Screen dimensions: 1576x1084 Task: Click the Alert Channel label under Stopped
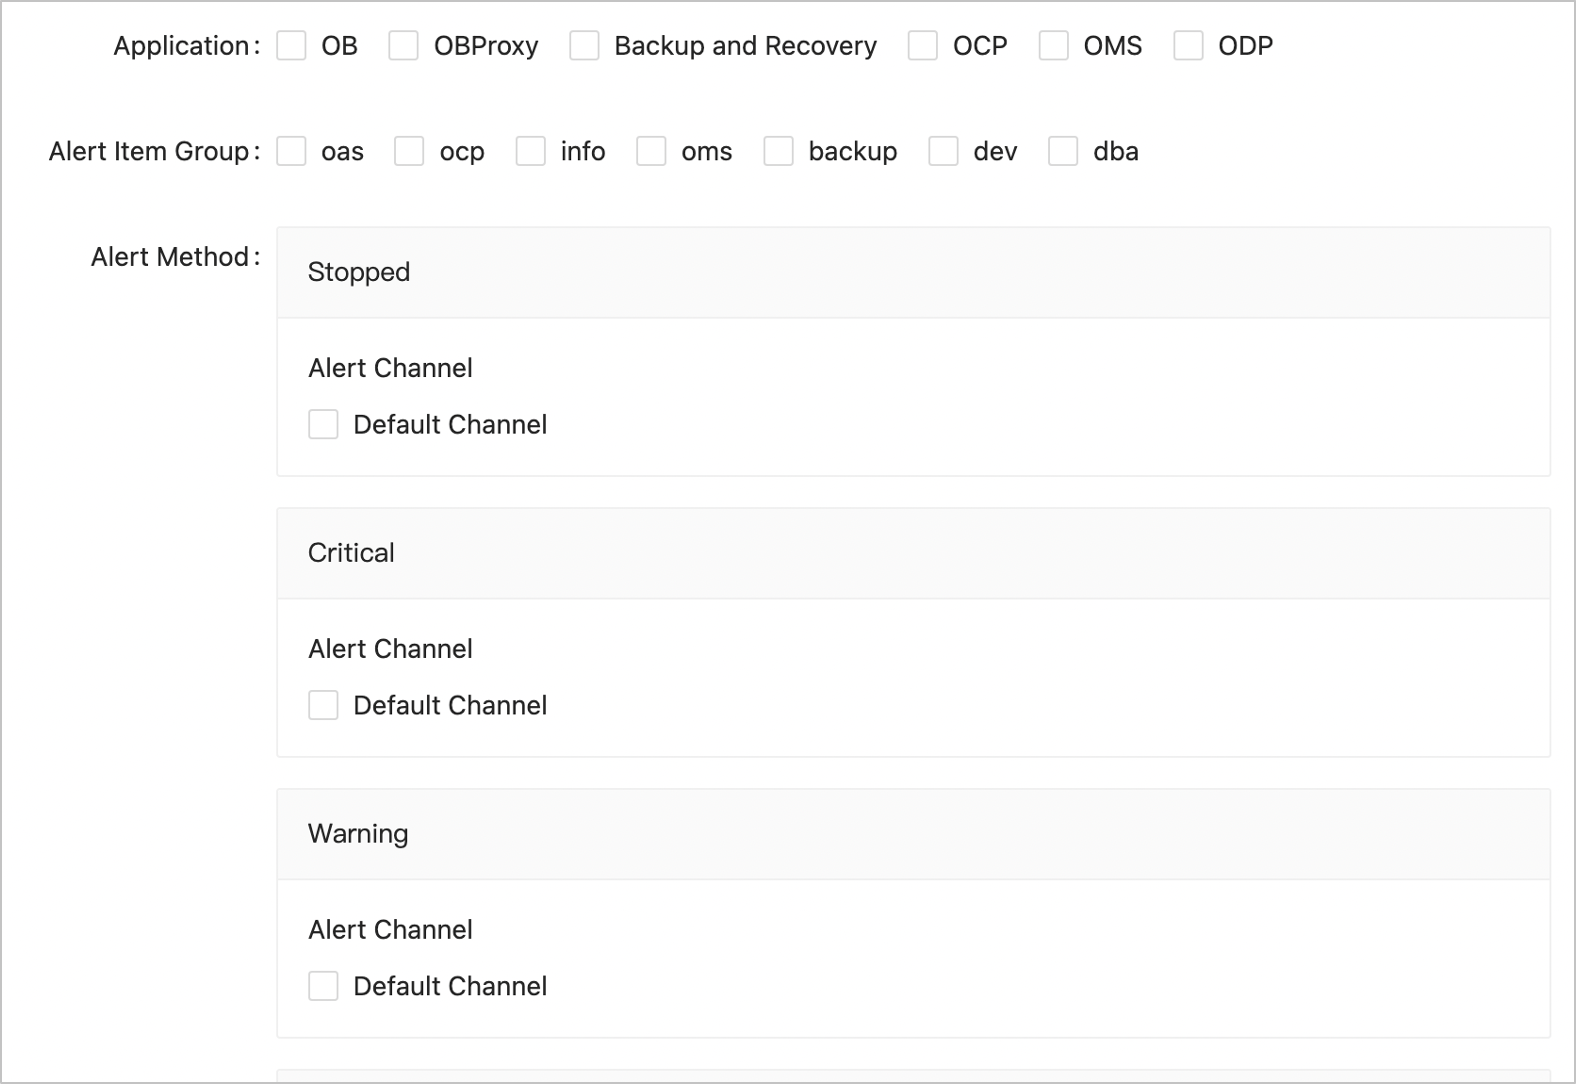[390, 368]
